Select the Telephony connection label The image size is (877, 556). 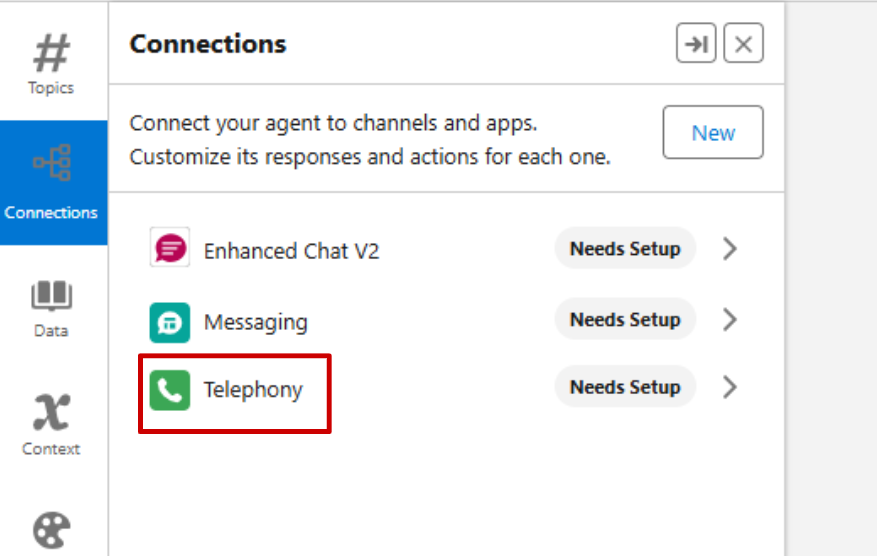(253, 390)
